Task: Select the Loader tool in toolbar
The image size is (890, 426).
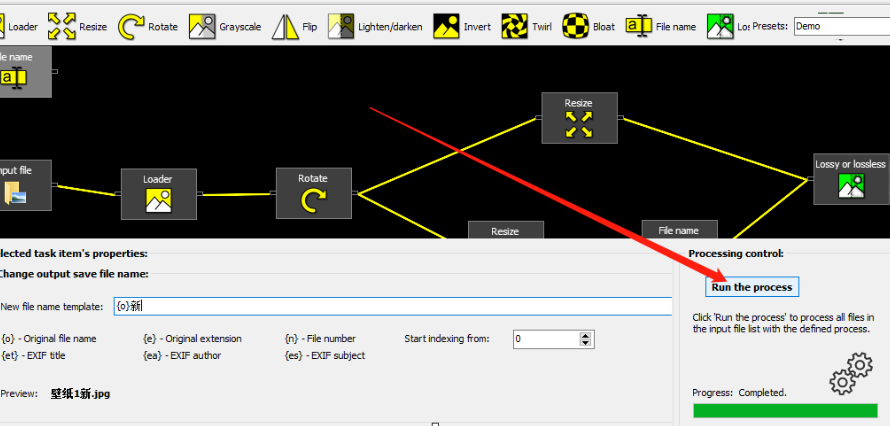Action: [19, 26]
